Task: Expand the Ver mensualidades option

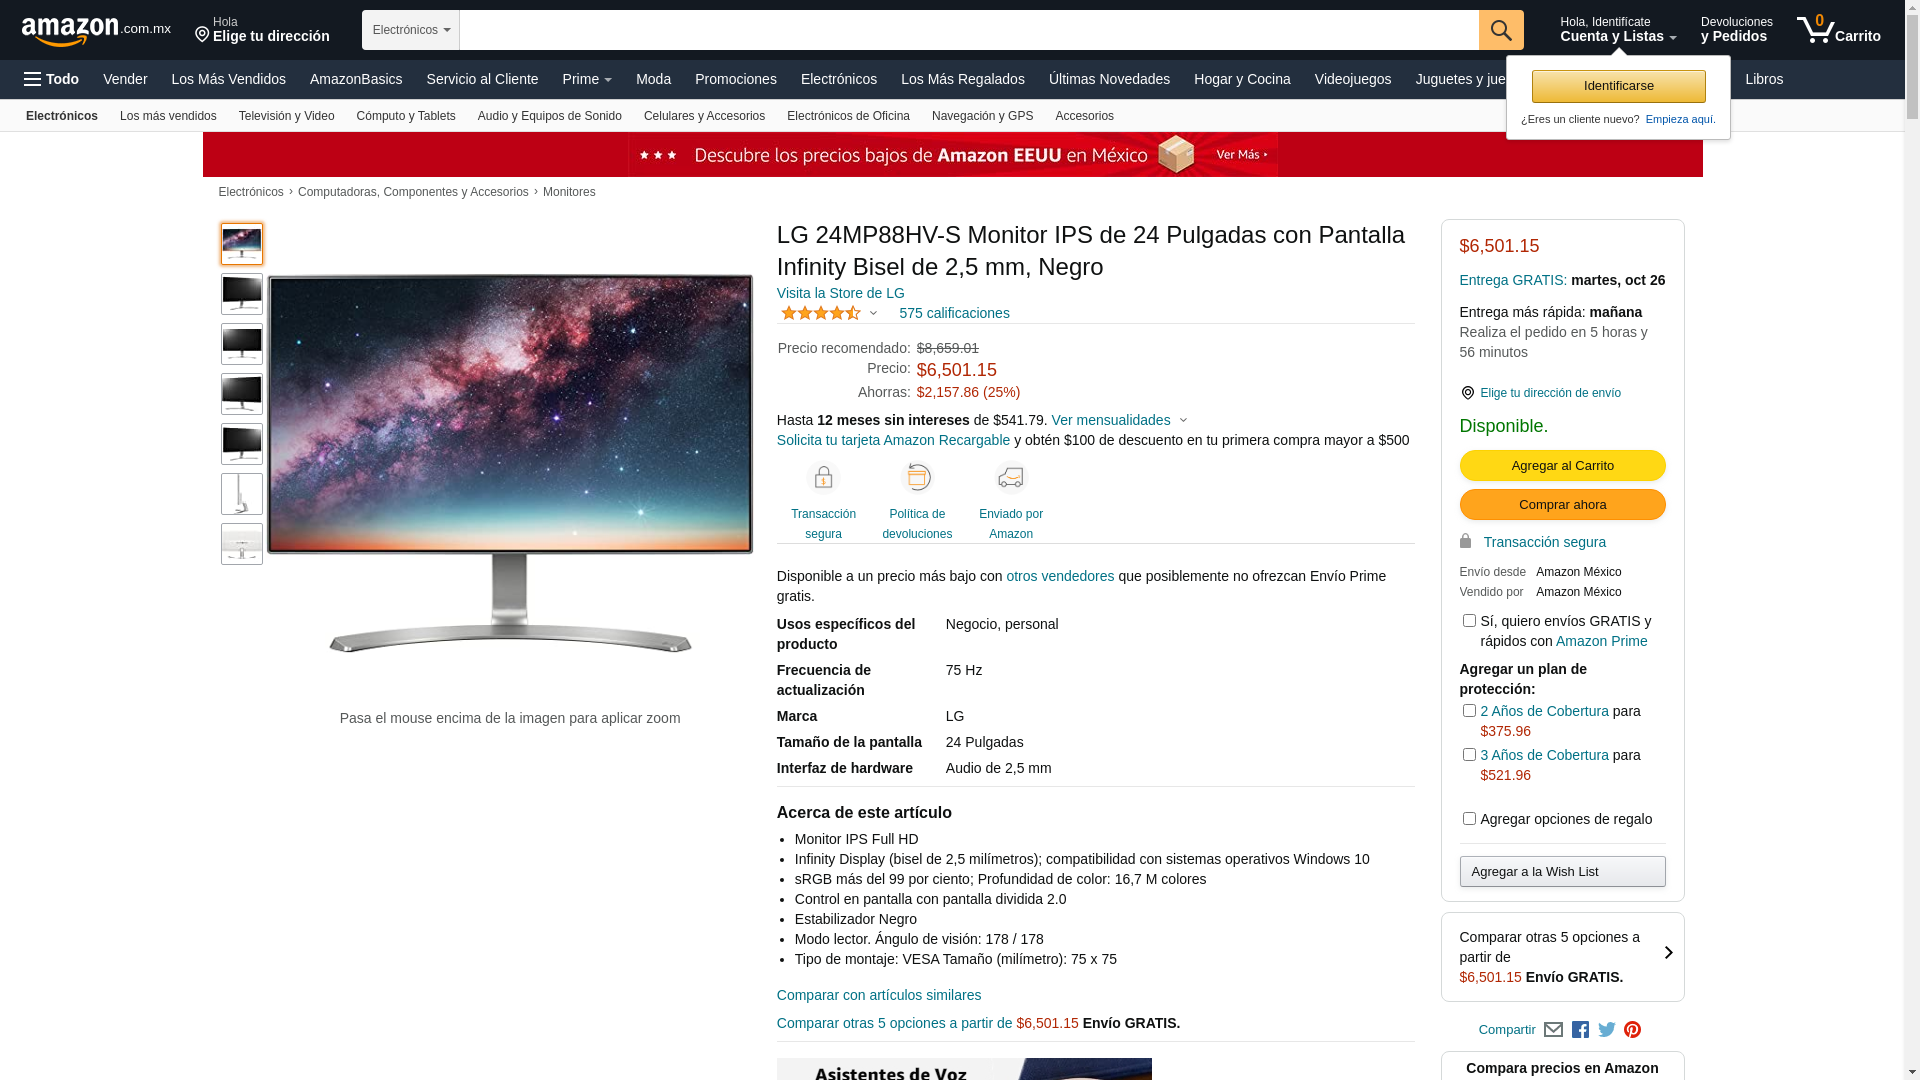Action: [1119, 420]
